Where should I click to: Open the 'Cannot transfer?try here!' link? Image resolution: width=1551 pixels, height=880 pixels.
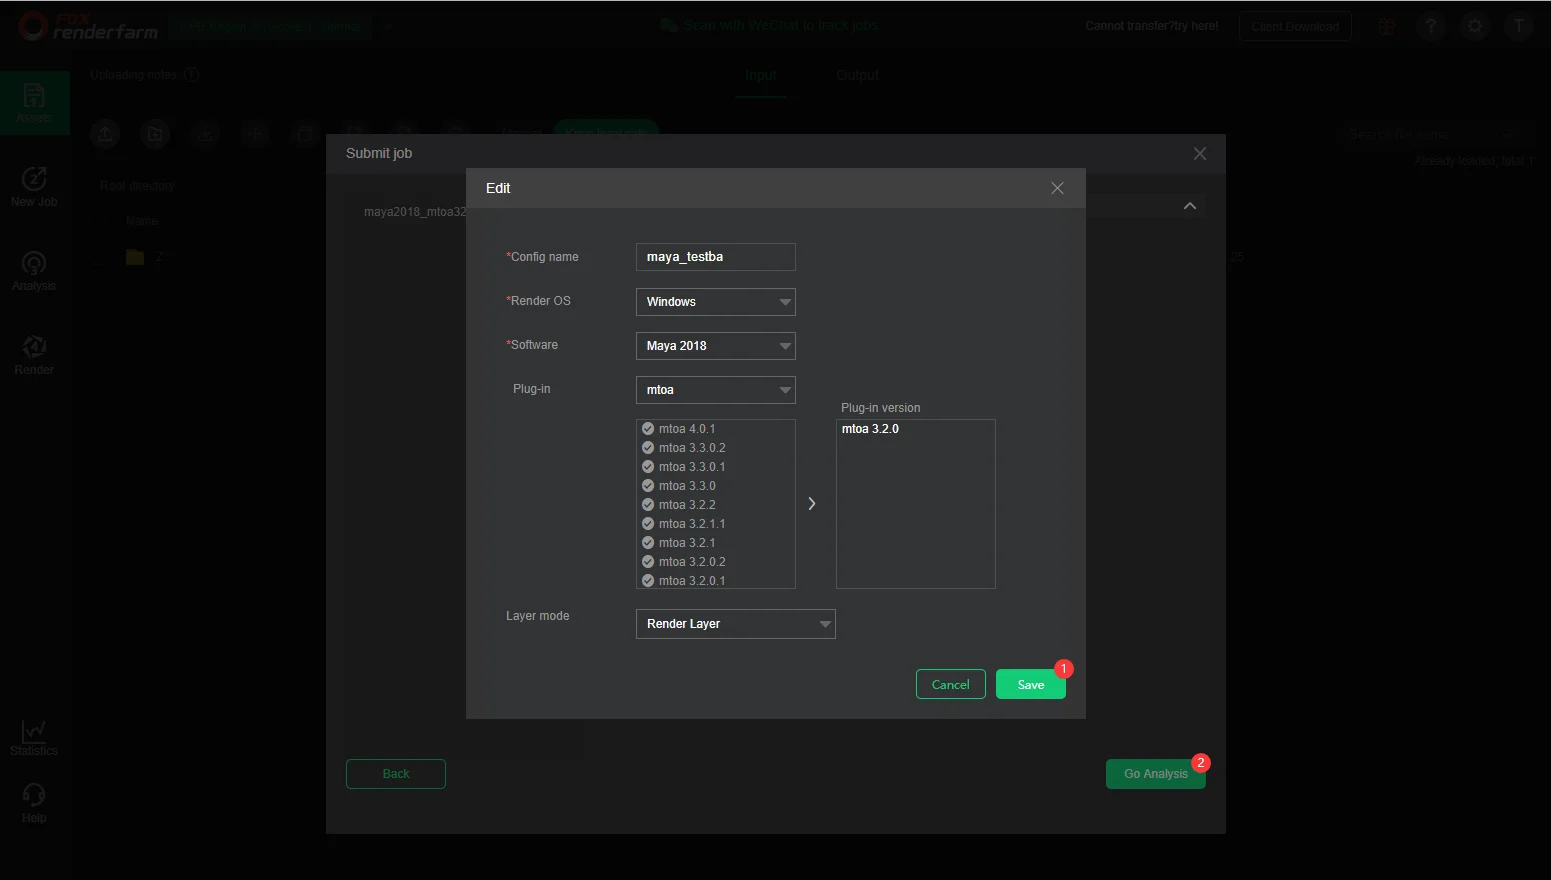pyautogui.click(x=1152, y=26)
